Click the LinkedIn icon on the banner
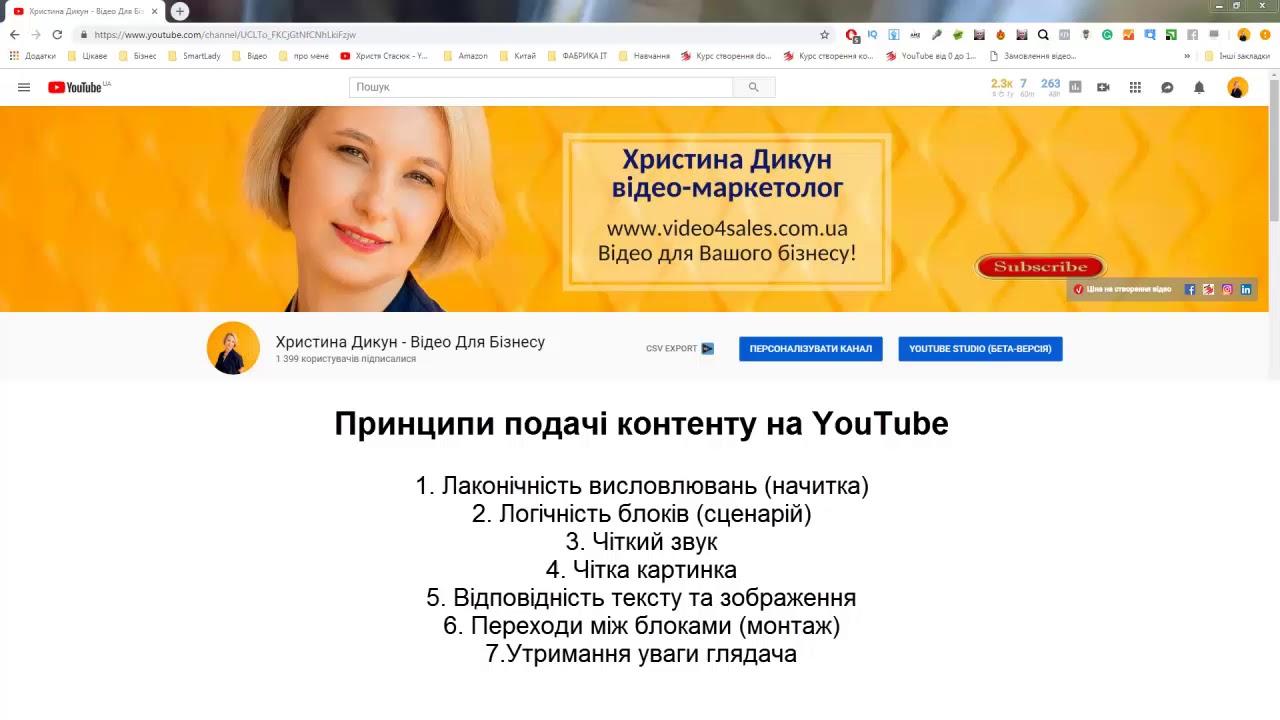1280x720 pixels. [1246, 289]
